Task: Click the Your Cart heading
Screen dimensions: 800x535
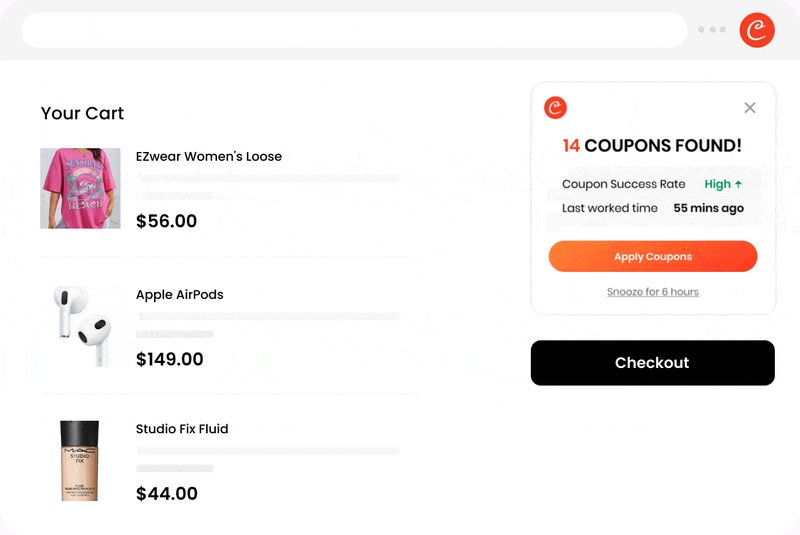Action: pyautogui.click(x=82, y=113)
